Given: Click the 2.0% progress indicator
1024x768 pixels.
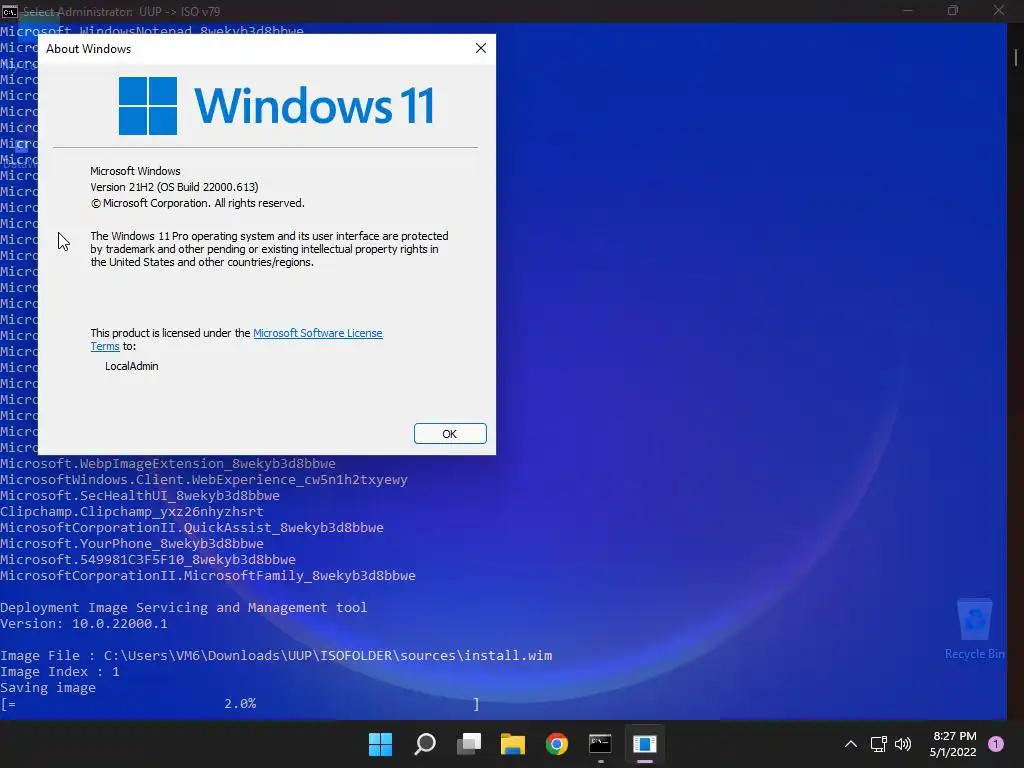Looking at the screenshot, I should [x=240, y=703].
